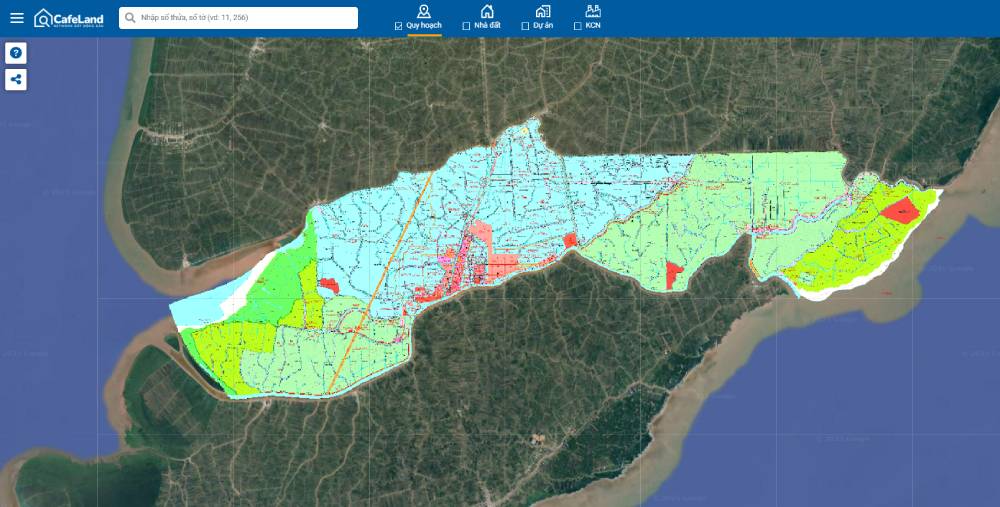Switch to the Nhà đất tab label
The image size is (1000, 507).
click(488, 25)
